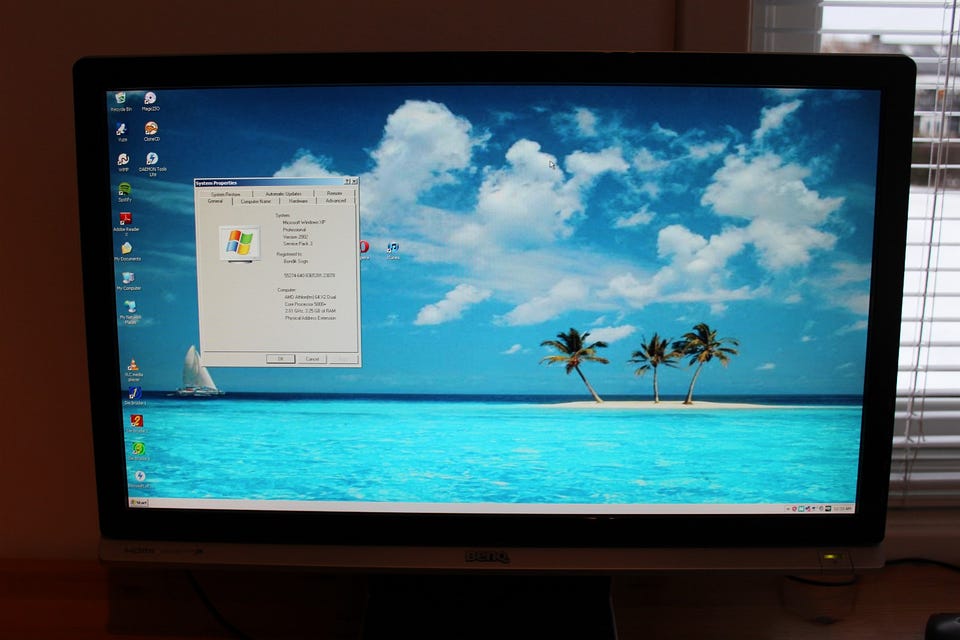
Task: Open the Vuze desktop shortcut
Action: pyautogui.click(x=122, y=132)
